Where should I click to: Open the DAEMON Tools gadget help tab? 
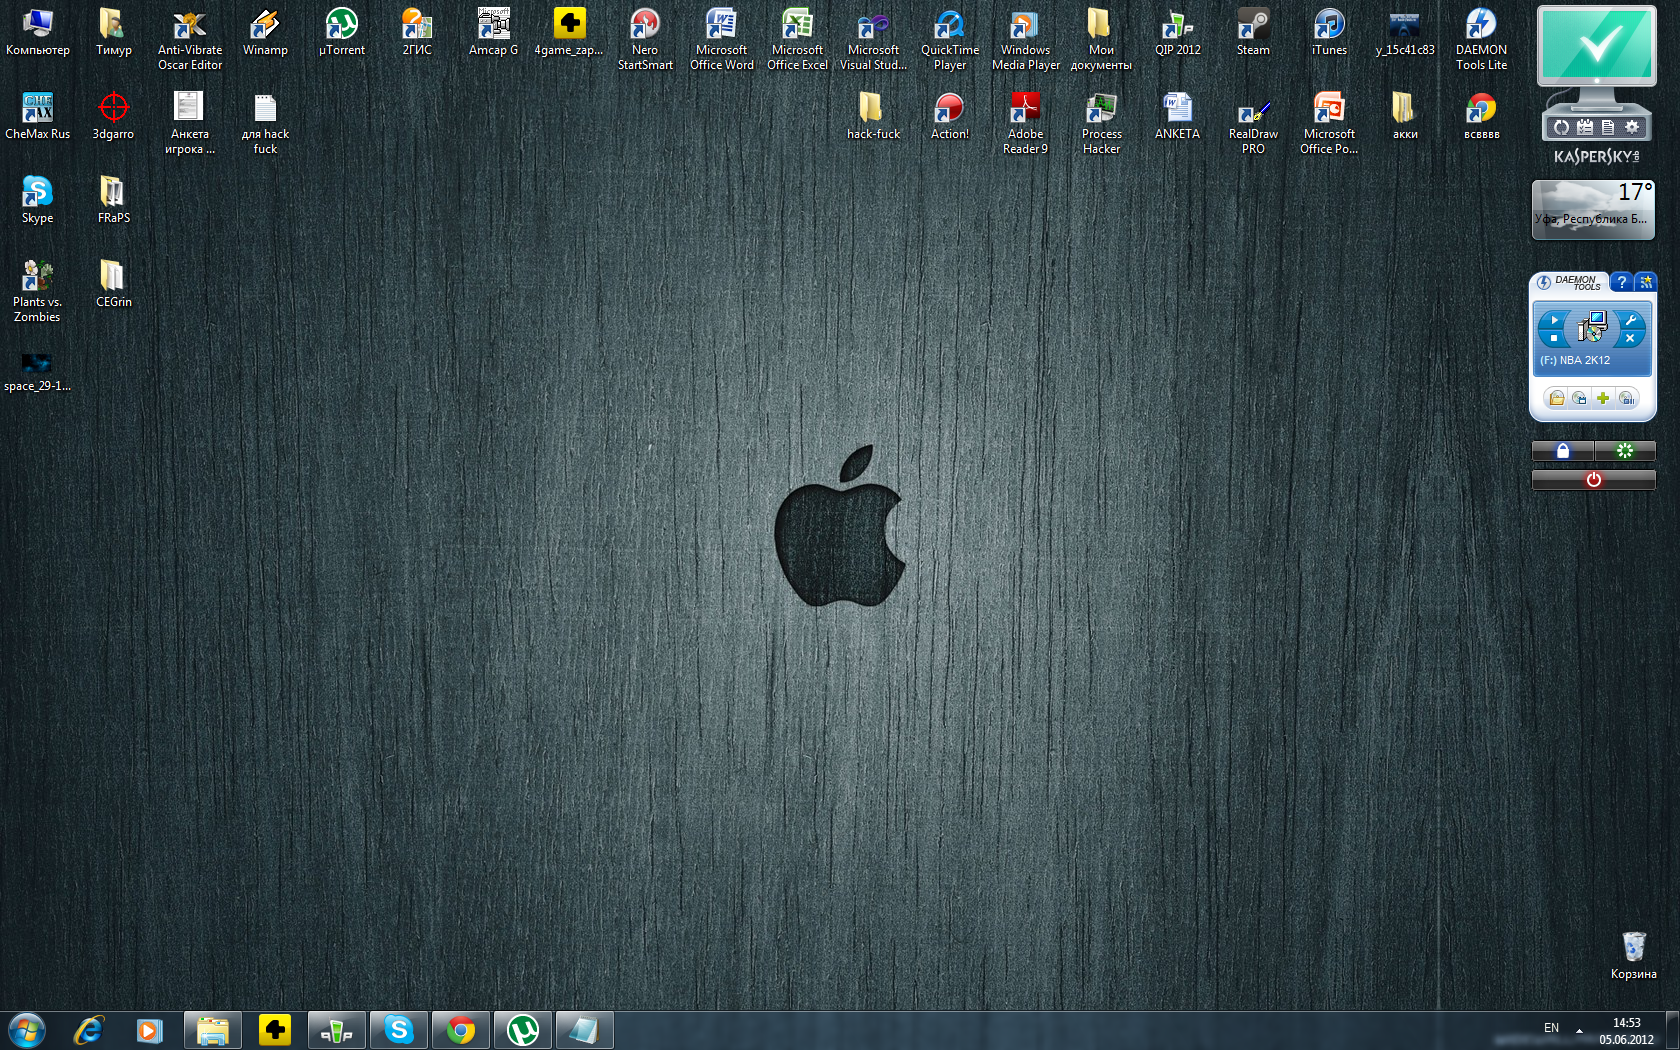(1621, 282)
